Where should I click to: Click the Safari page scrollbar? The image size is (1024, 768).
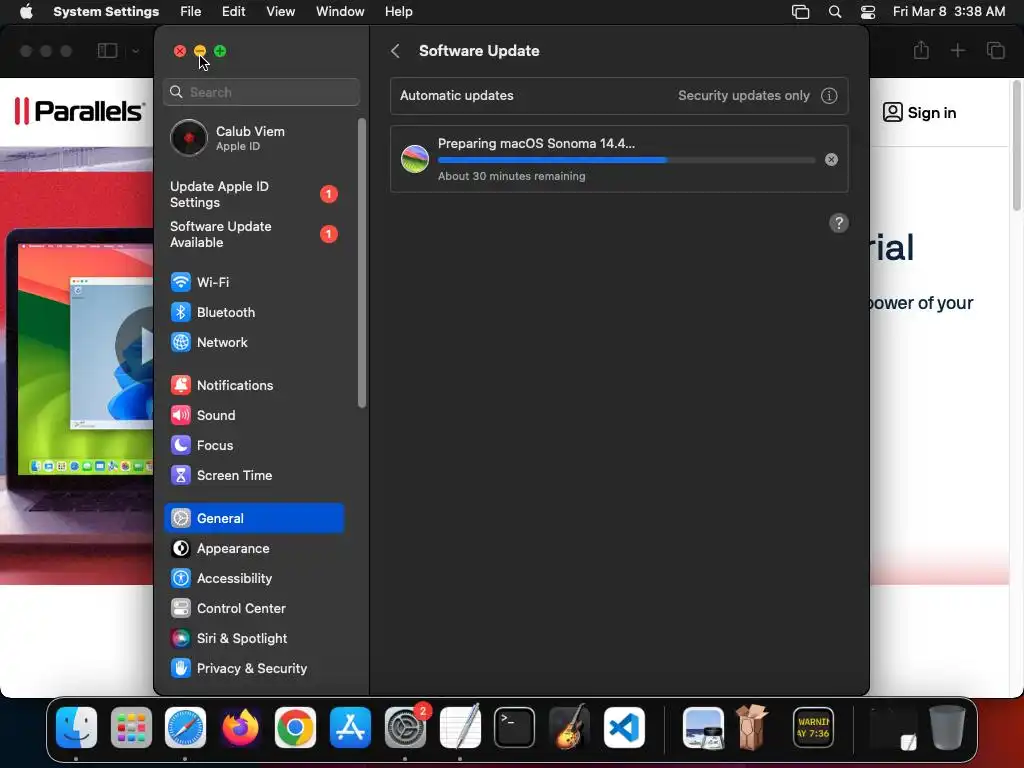(x=1017, y=145)
